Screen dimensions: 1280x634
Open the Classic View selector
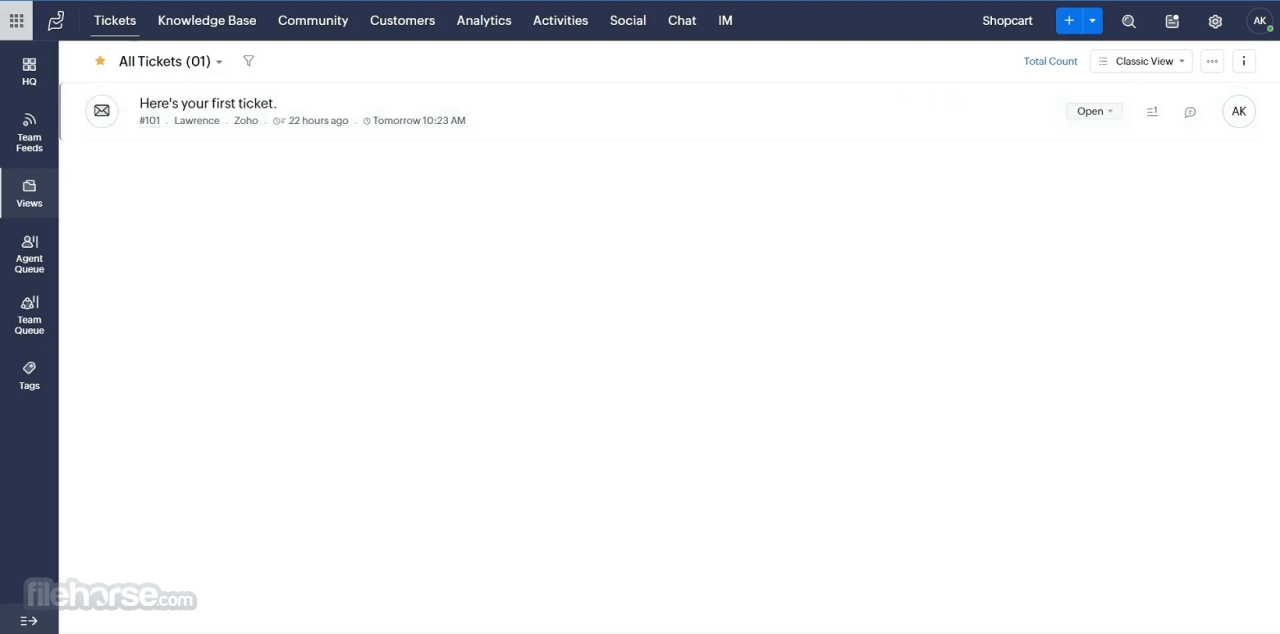tap(1141, 61)
